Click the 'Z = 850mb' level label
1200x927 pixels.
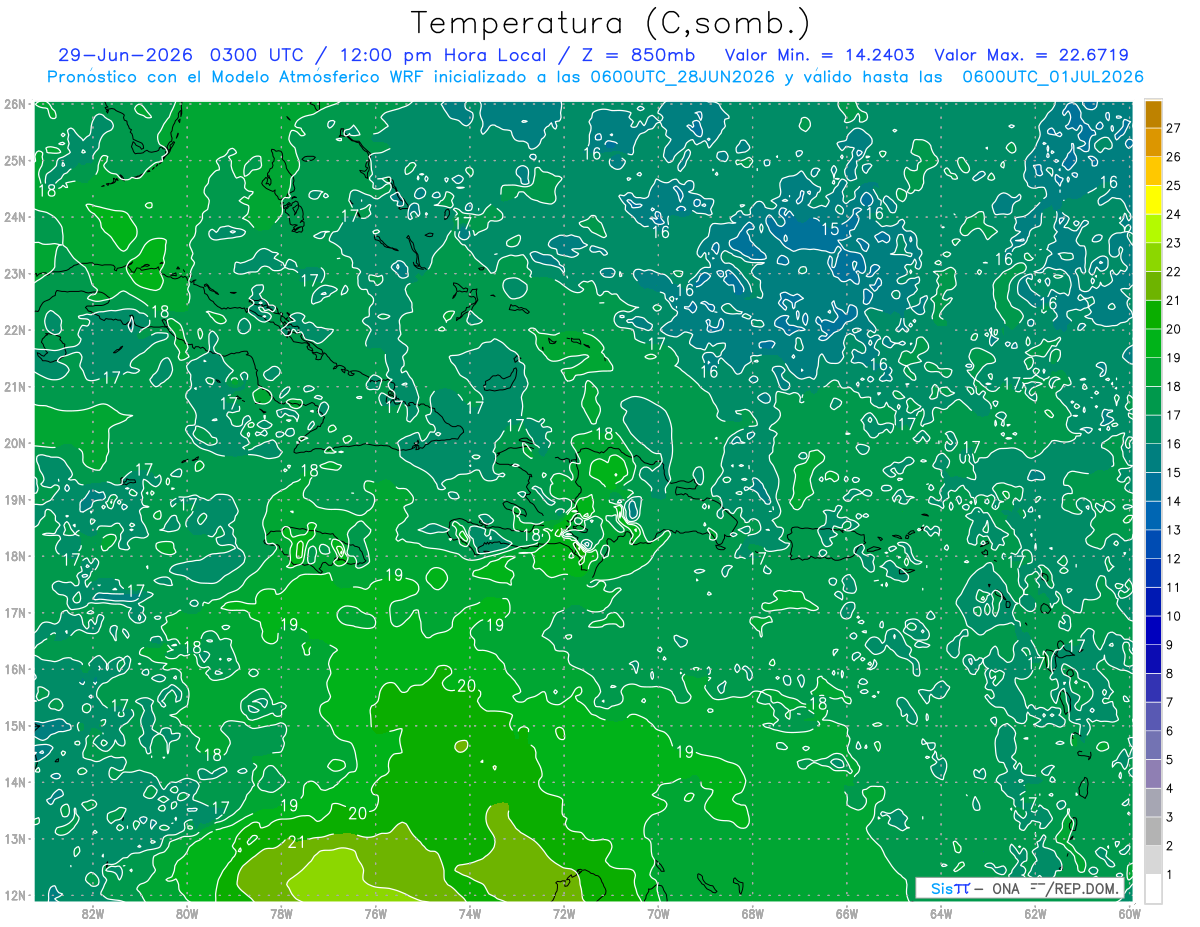click(639, 55)
